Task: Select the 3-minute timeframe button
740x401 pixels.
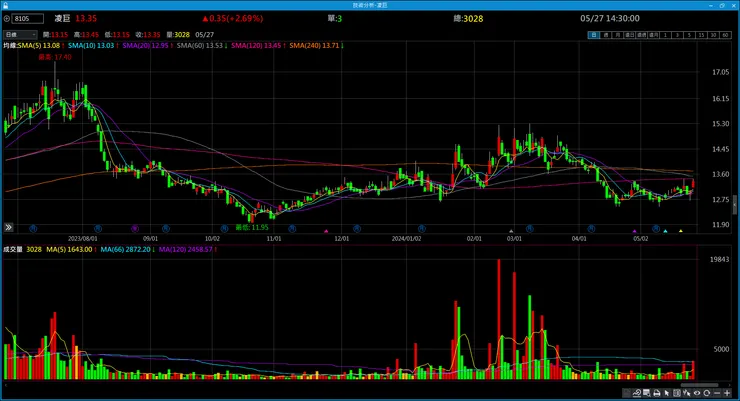Action: 677,35
